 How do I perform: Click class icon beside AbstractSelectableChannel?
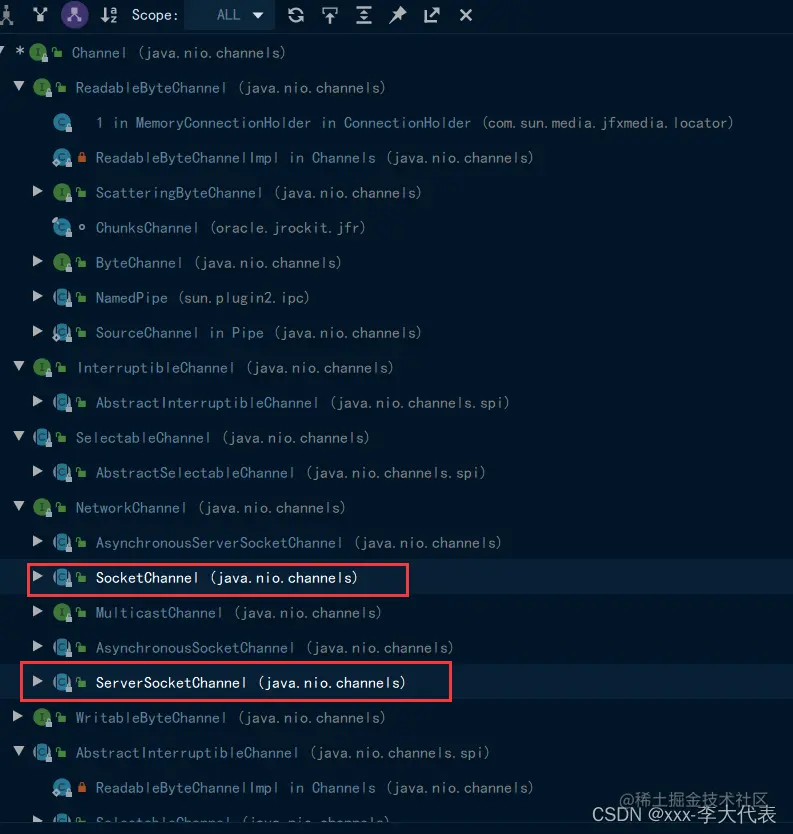[63, 473]
